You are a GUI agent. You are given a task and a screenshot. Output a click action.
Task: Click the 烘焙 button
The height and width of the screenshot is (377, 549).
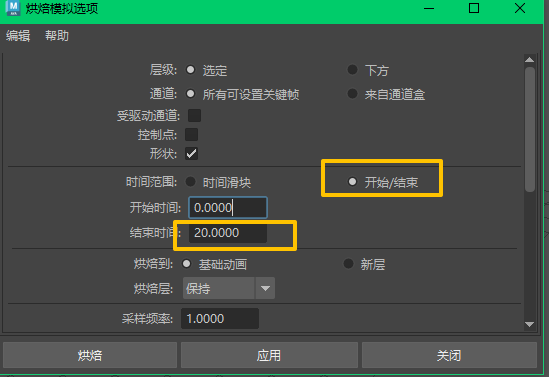point(90,355)
